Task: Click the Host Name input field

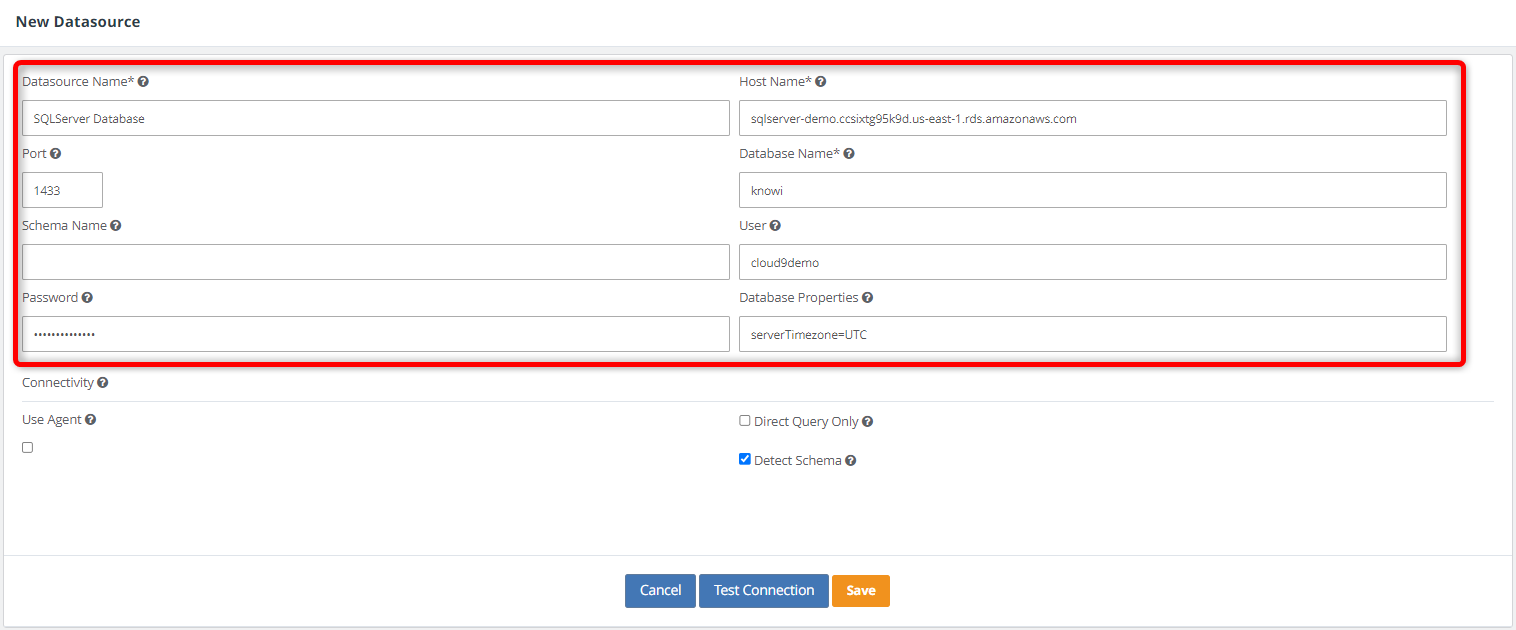Action: click(1092, 118)
